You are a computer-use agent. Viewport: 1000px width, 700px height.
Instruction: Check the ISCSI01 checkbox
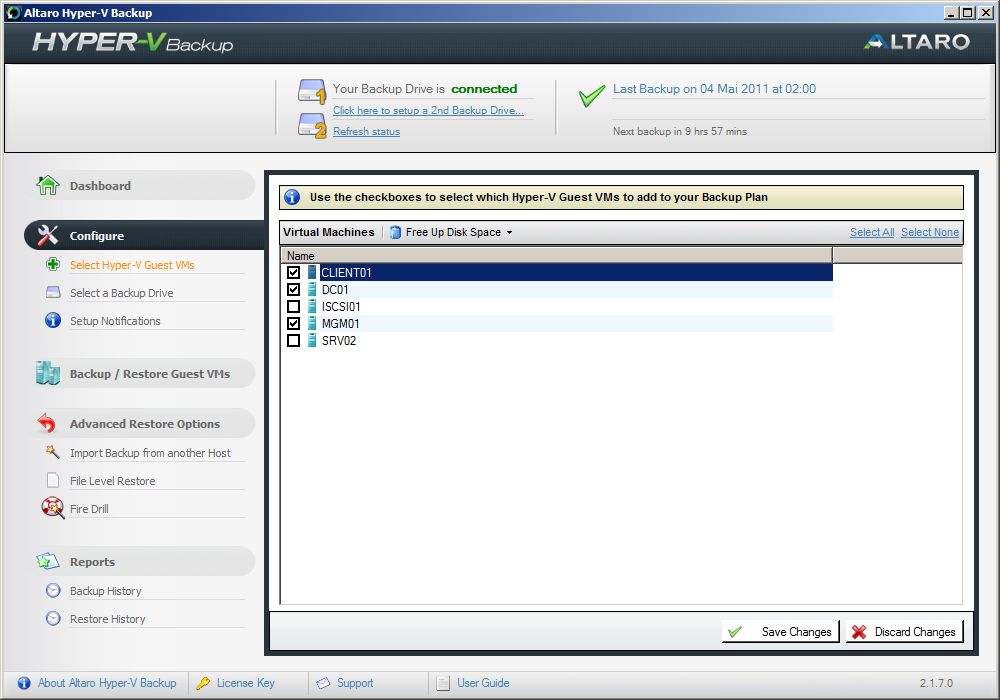[293, 307]
